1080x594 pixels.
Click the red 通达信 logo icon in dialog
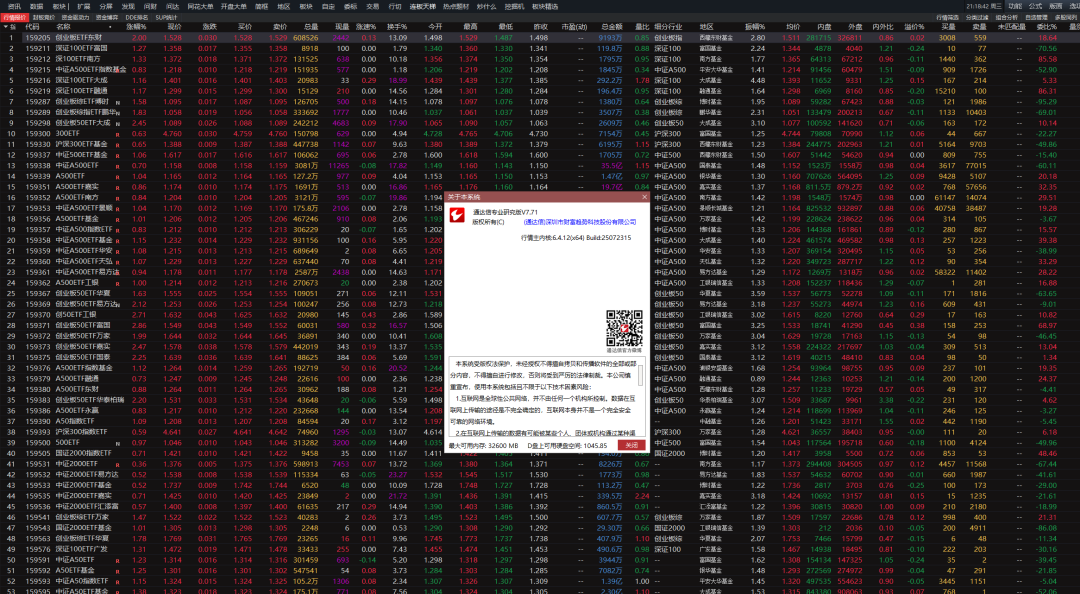pyautogui.click(x=458, y=217)
